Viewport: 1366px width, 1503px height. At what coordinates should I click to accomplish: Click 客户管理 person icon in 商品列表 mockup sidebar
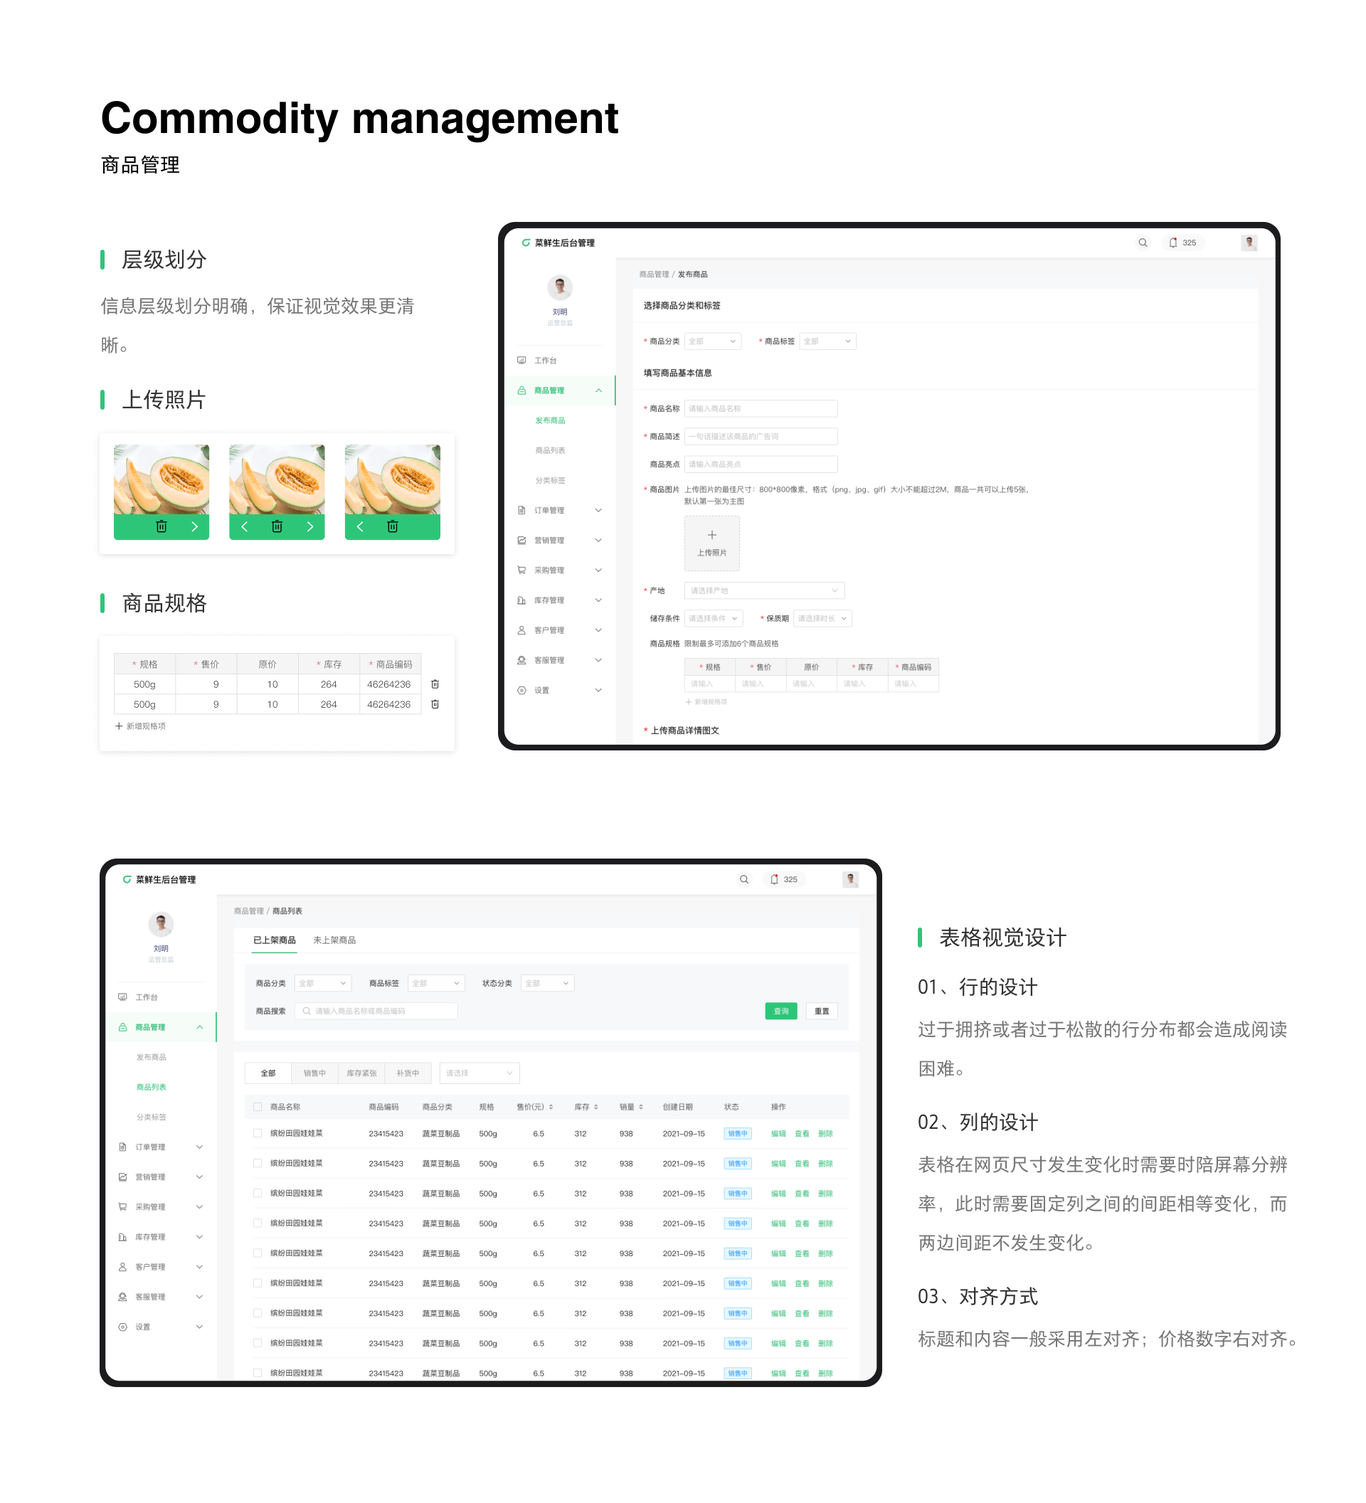pyautogui.click(x=123, y=1267)
